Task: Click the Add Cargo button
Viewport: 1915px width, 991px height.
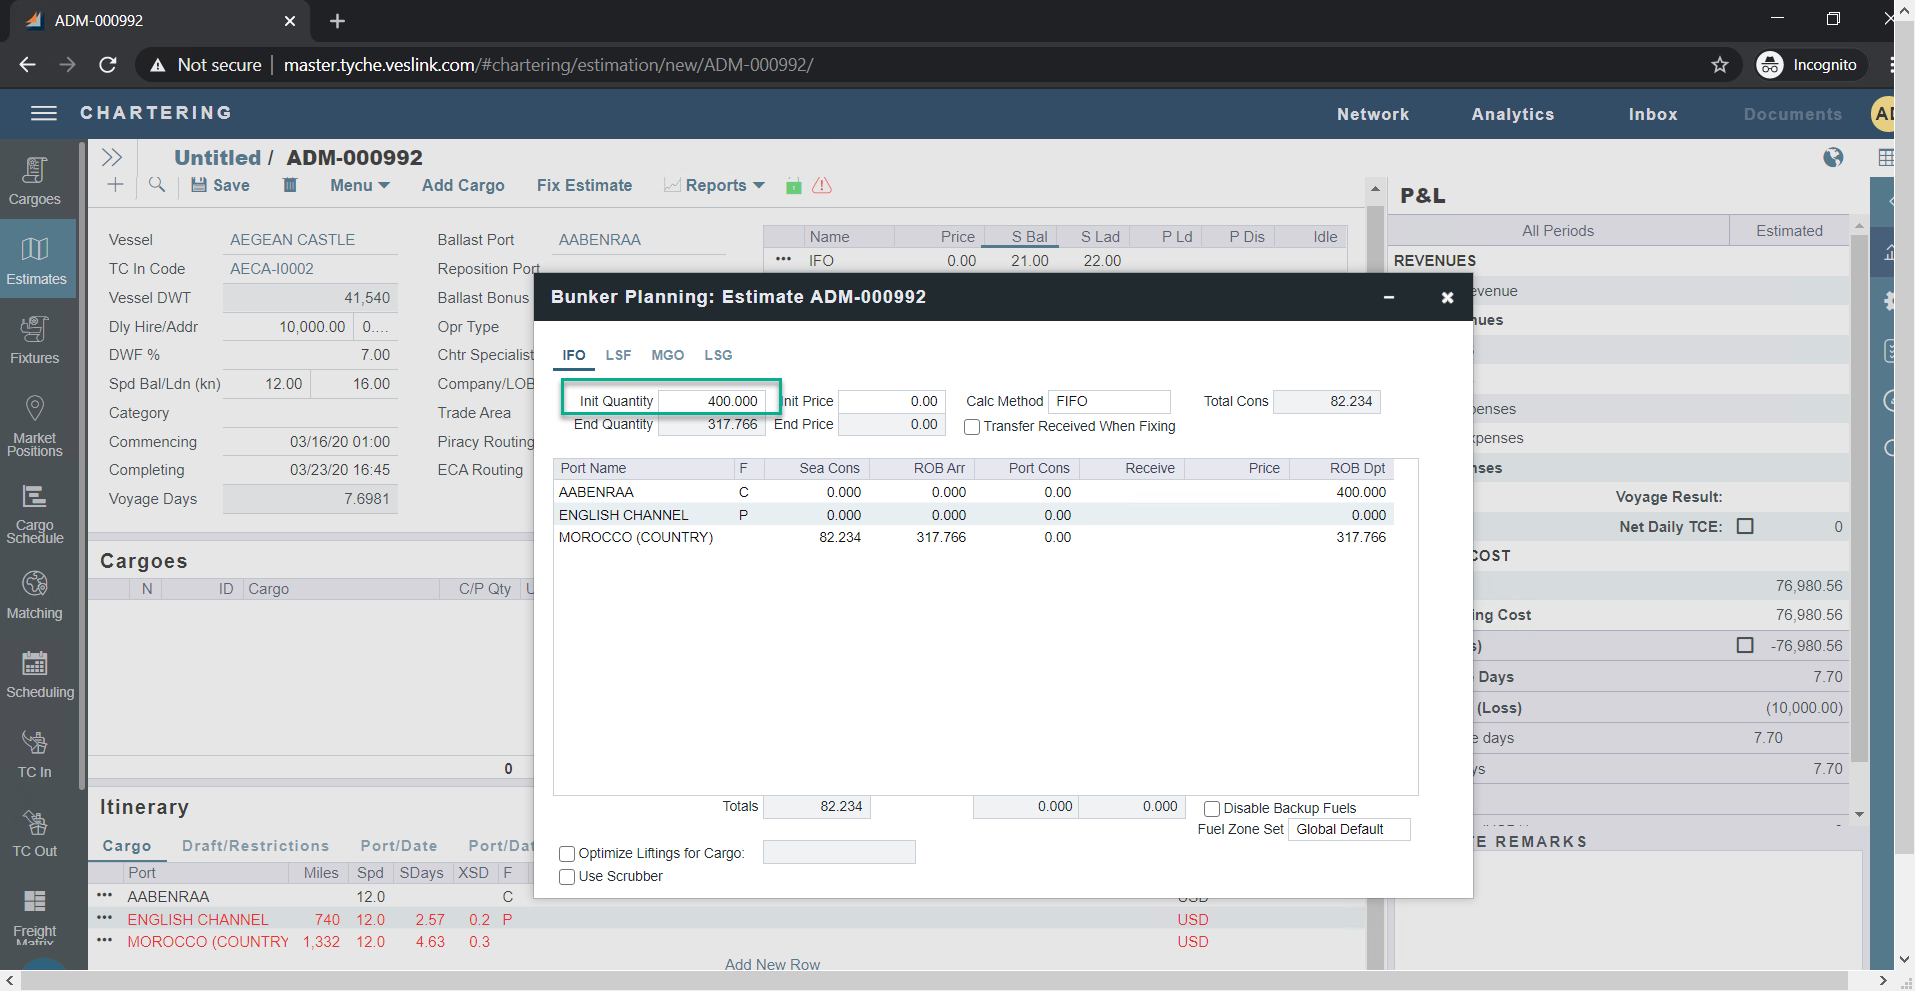Action: pyautogui.click(x=463, y=185)
